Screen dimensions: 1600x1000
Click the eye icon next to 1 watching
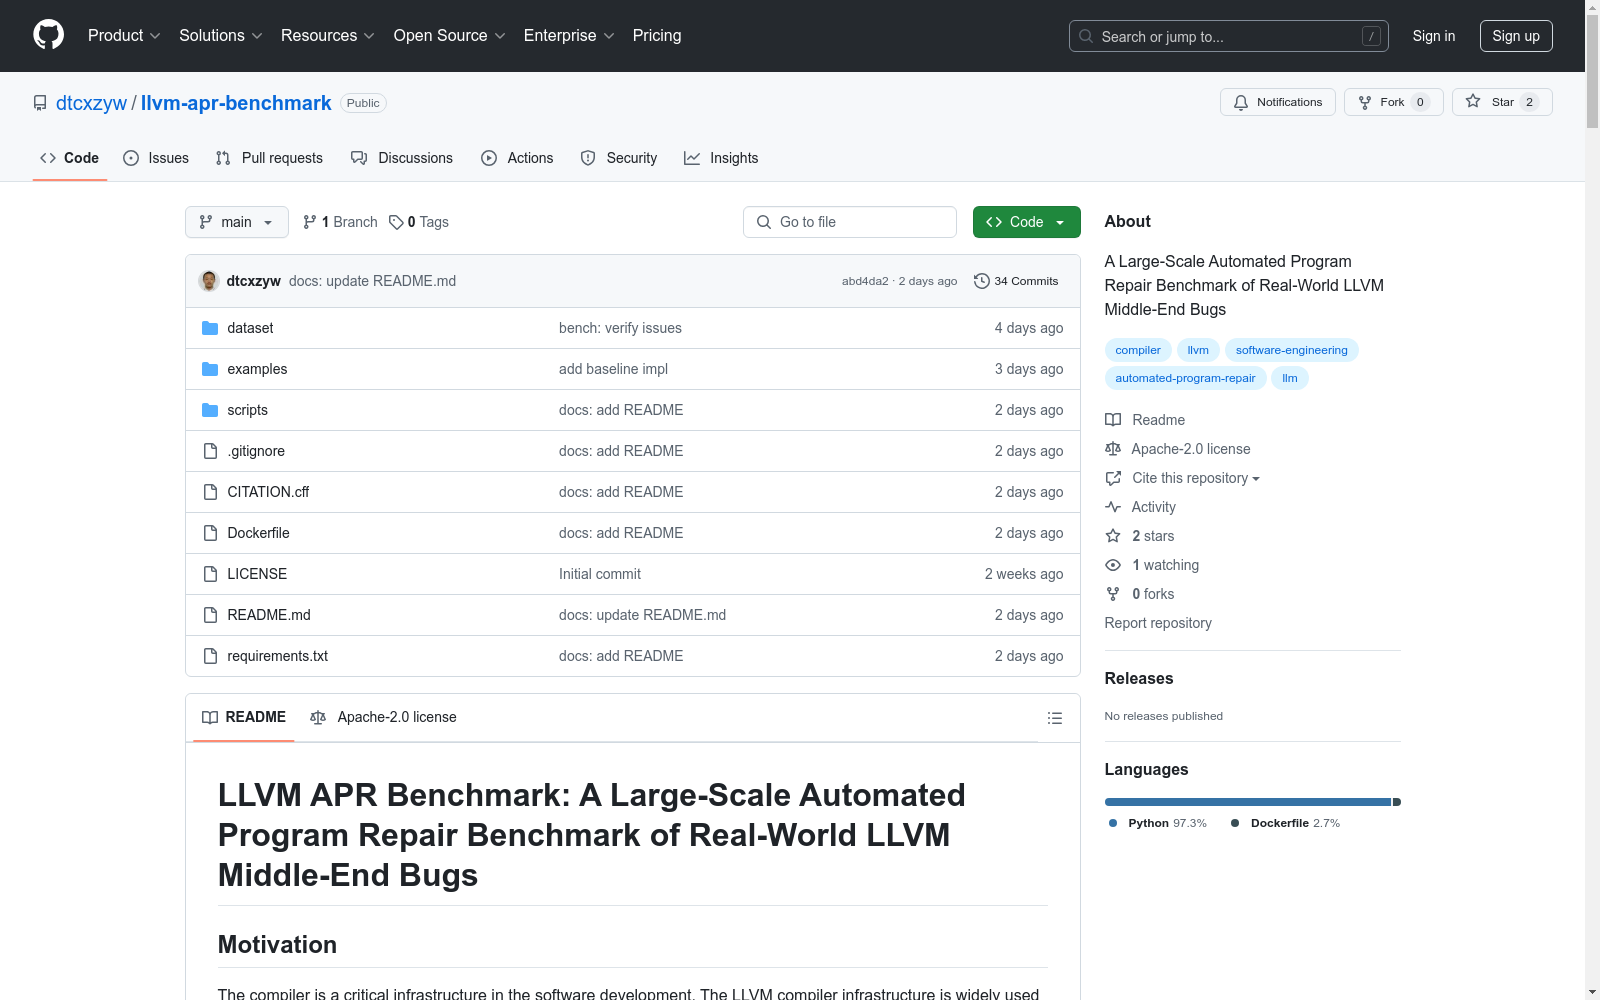coord(1113,565)
